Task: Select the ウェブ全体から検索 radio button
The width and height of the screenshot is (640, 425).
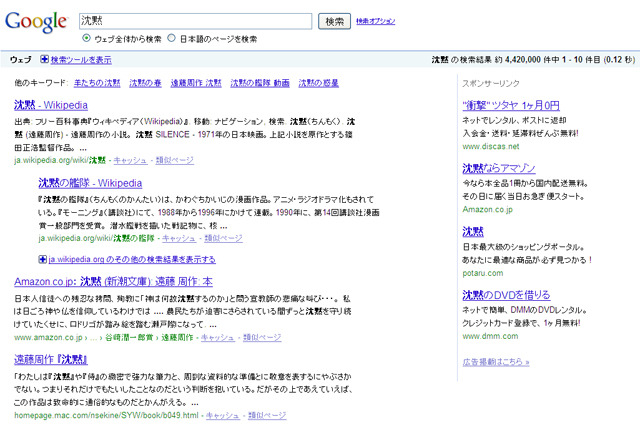Action: click(86, 38)
